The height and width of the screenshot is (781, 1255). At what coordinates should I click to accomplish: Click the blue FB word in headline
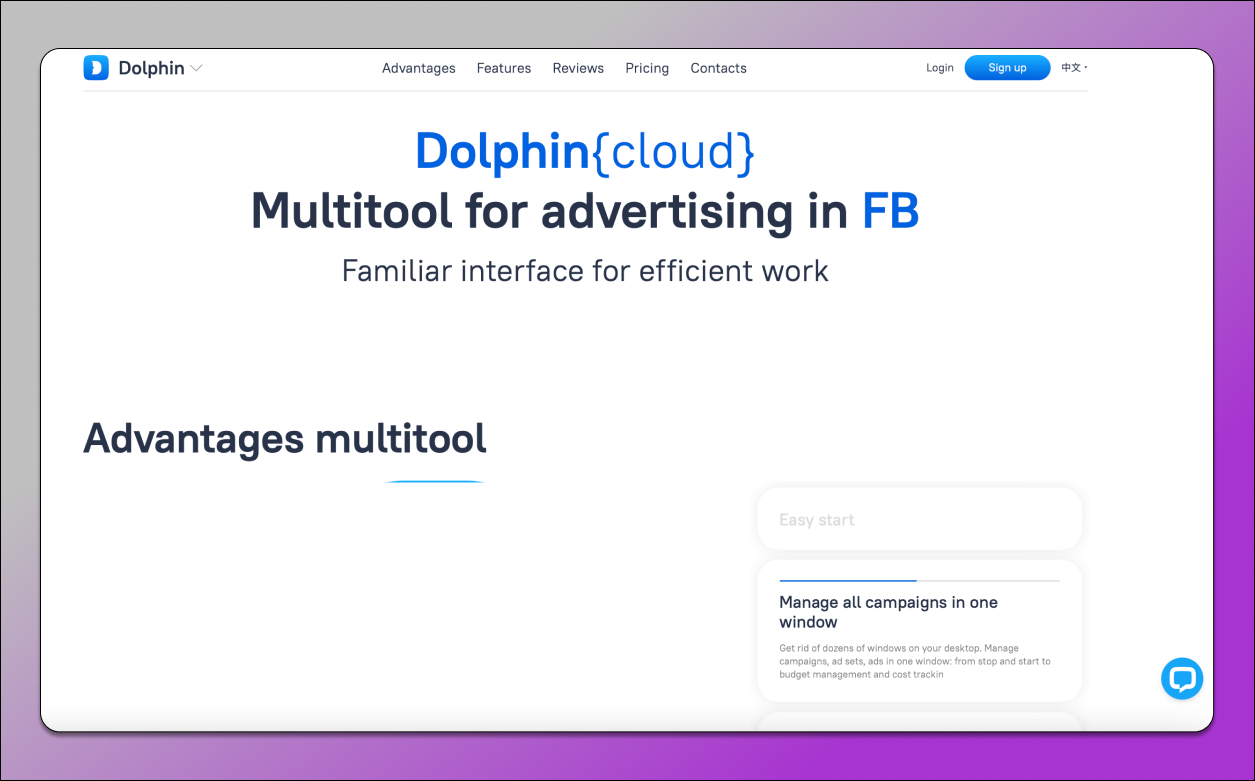(x=890, y=211)
